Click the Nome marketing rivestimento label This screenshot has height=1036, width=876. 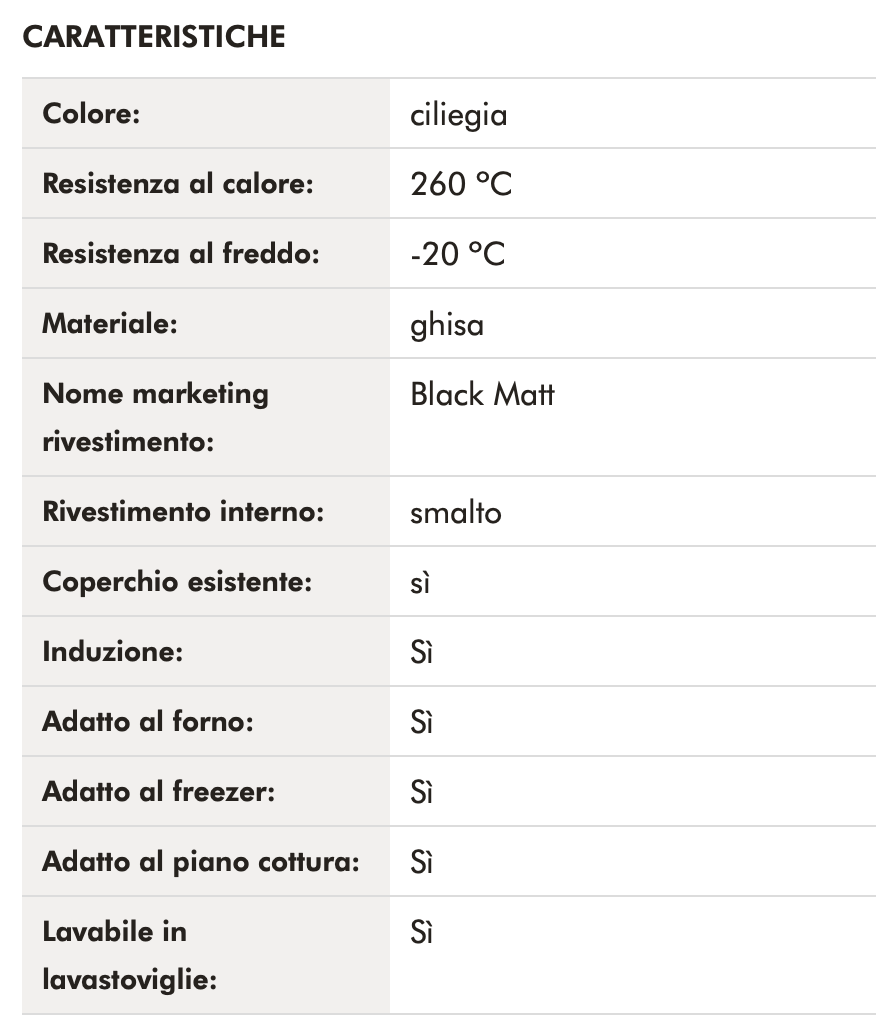[155, 417]
